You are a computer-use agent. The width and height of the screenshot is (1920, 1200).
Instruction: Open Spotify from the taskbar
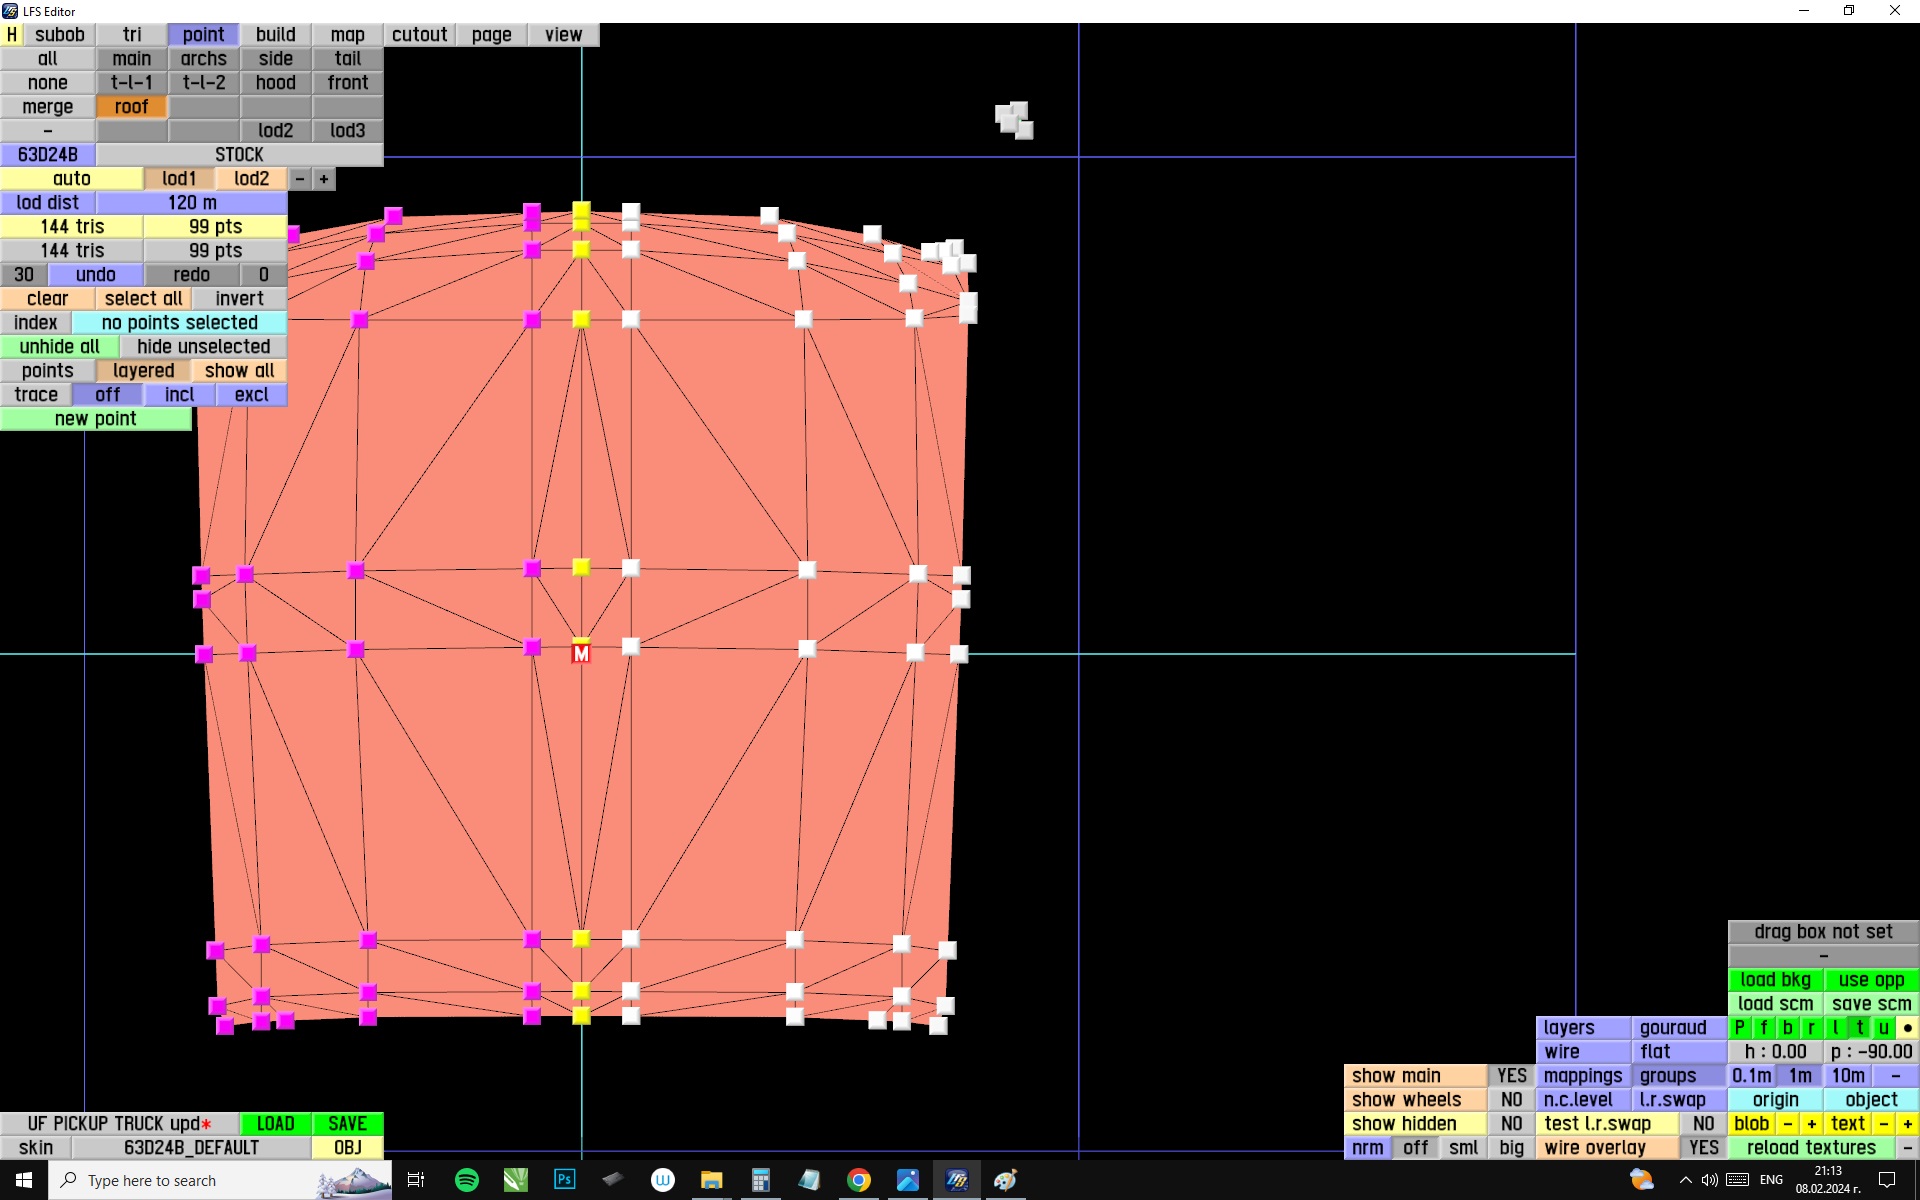pos(467,1180)
